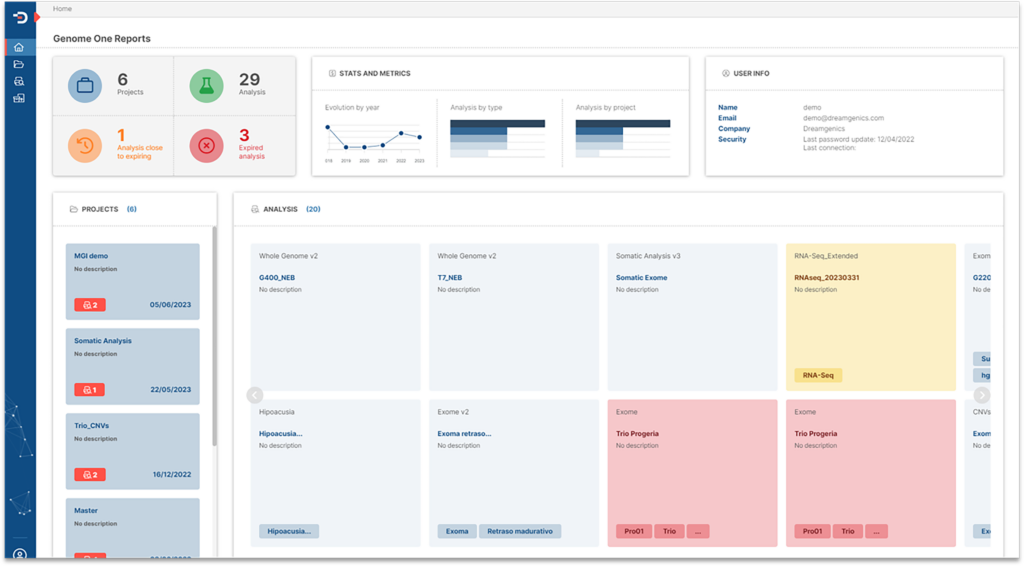Image resolution: width=1024 pixels, height=566 pixels.
Task: Click the Home breadcrumb
Action: (62, 8)
